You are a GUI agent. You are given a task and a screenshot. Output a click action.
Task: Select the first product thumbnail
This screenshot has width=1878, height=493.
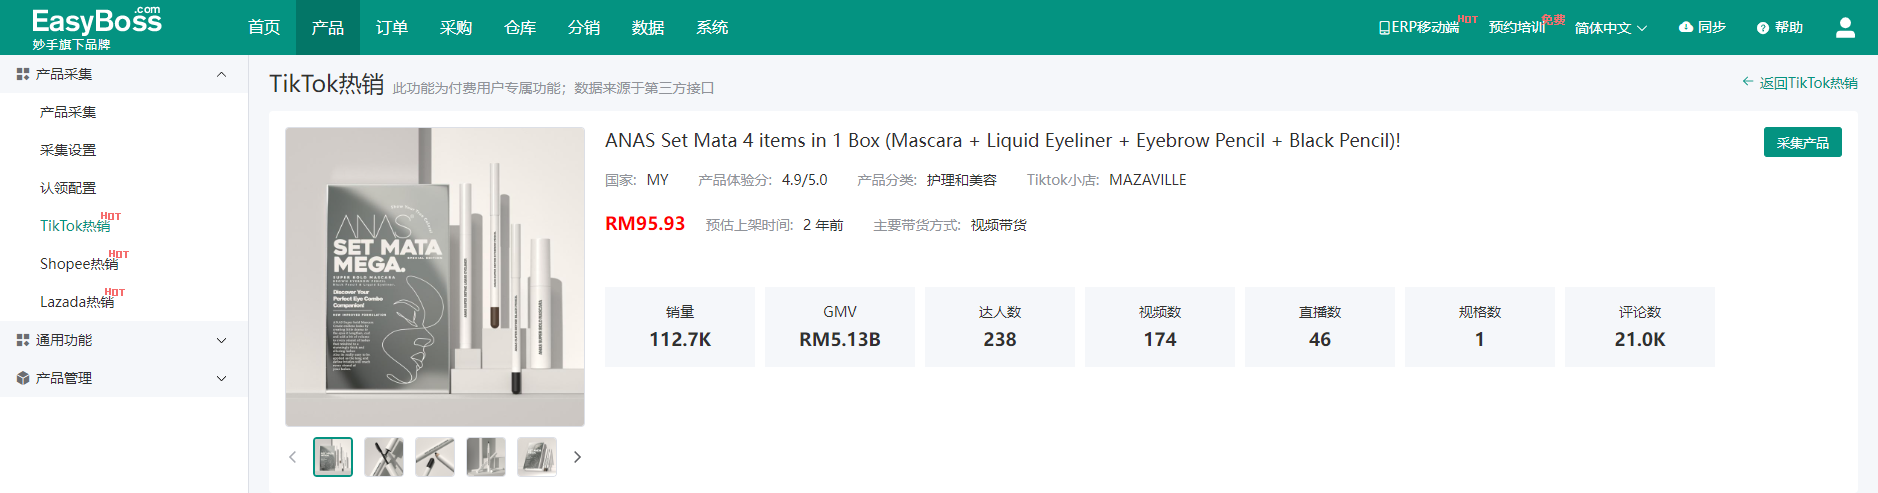tap(333, 457)
